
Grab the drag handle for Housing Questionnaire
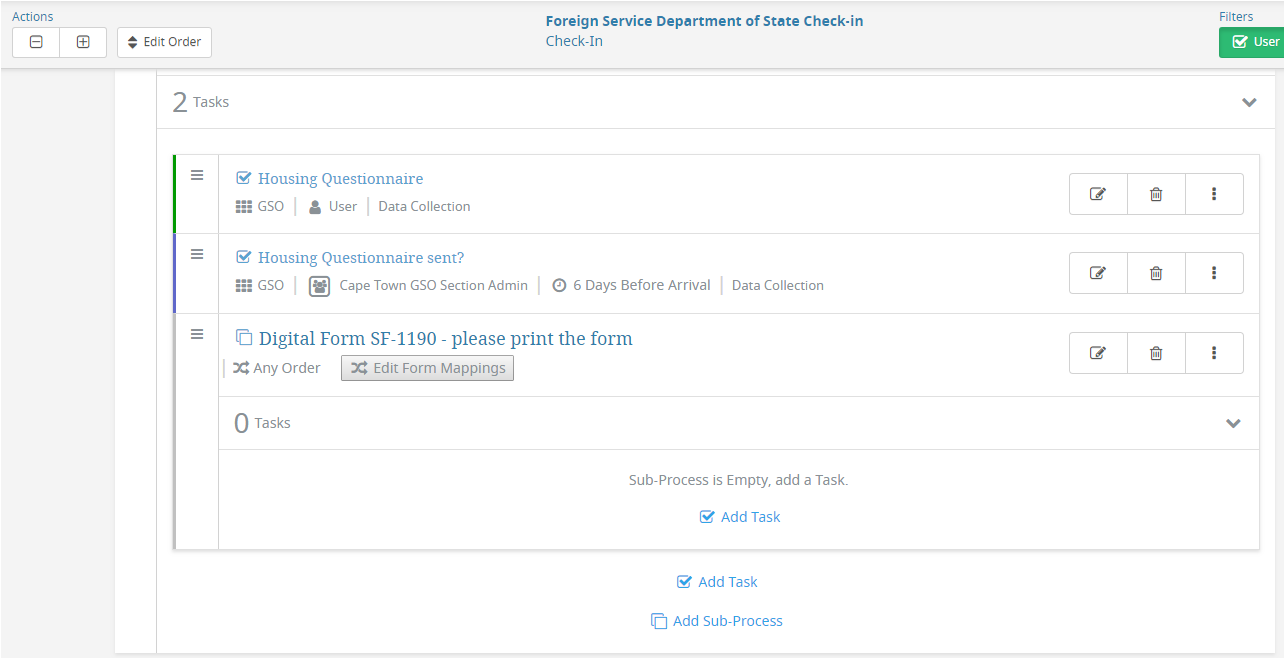pyautogui.click(x=197, y=175)
